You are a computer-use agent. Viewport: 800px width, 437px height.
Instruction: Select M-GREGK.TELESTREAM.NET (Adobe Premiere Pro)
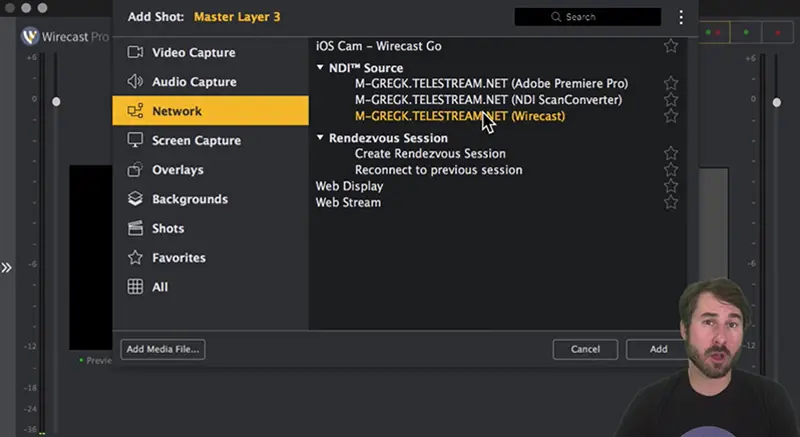pyautogui.click(x=491, y=83)
